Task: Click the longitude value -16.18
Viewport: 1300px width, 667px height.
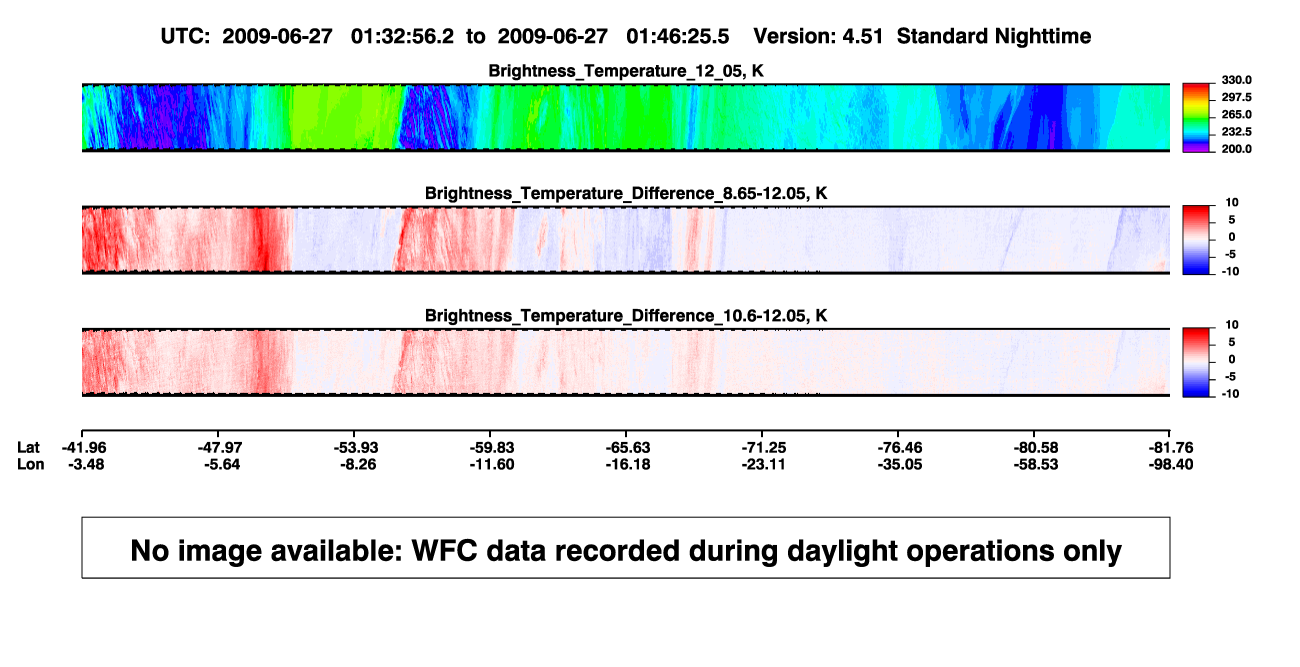Action: coord(629,464)
